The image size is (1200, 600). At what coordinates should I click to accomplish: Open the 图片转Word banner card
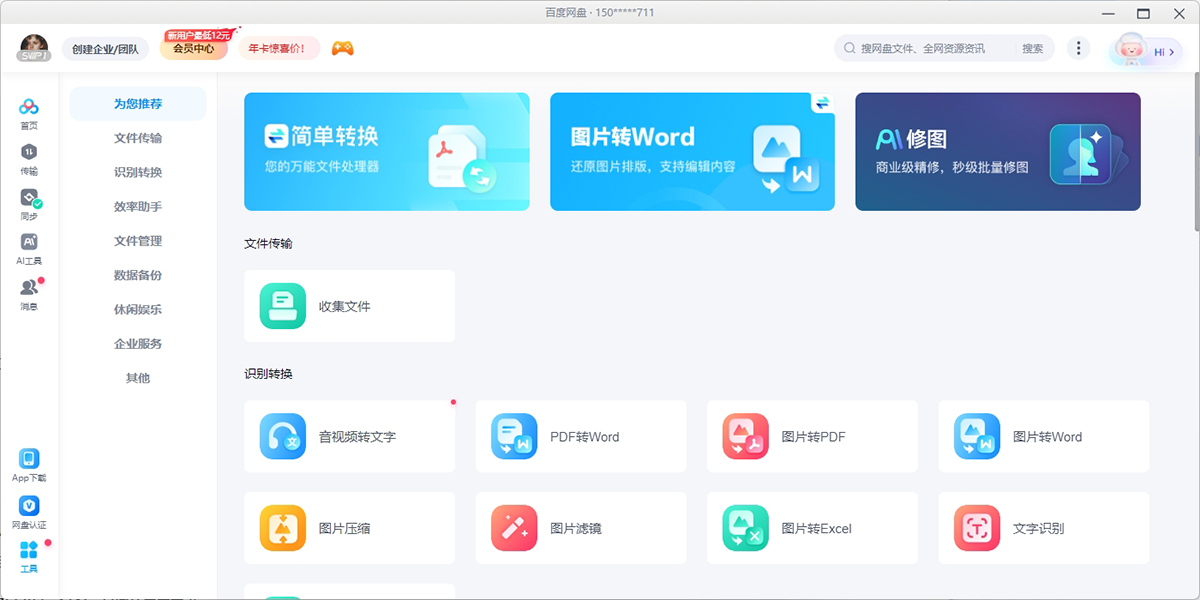click(x=692, y=152)
